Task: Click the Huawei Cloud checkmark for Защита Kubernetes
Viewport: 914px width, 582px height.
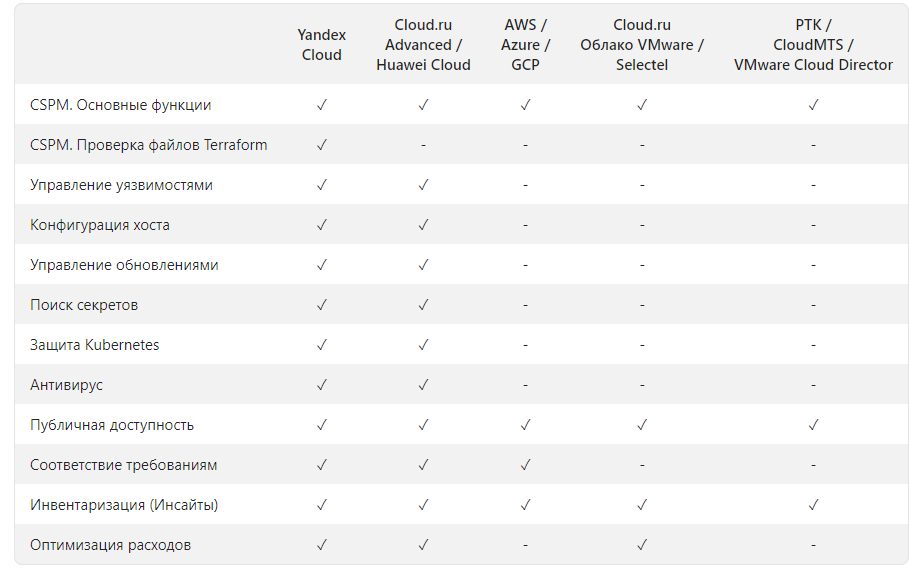Action: pyautogui.click(x=423, y=345)
